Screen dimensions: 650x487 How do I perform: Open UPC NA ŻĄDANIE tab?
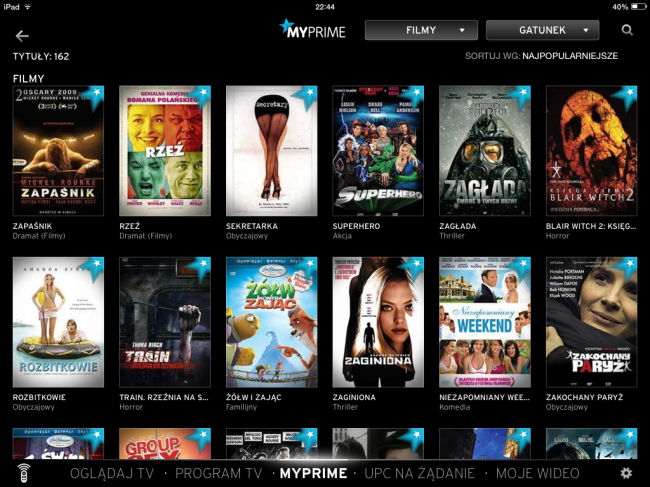420,473
